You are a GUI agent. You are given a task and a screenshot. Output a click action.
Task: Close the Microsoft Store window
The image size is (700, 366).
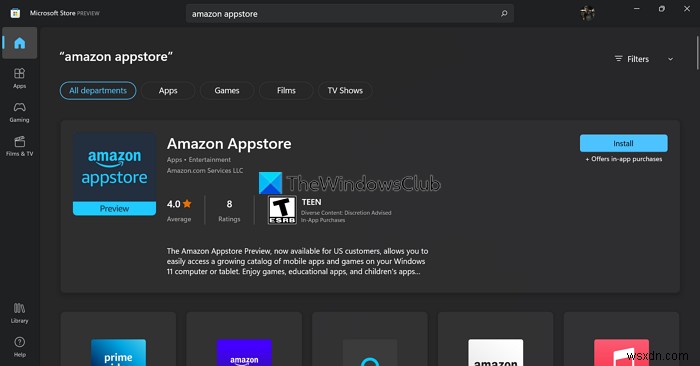tap(687, 9)
